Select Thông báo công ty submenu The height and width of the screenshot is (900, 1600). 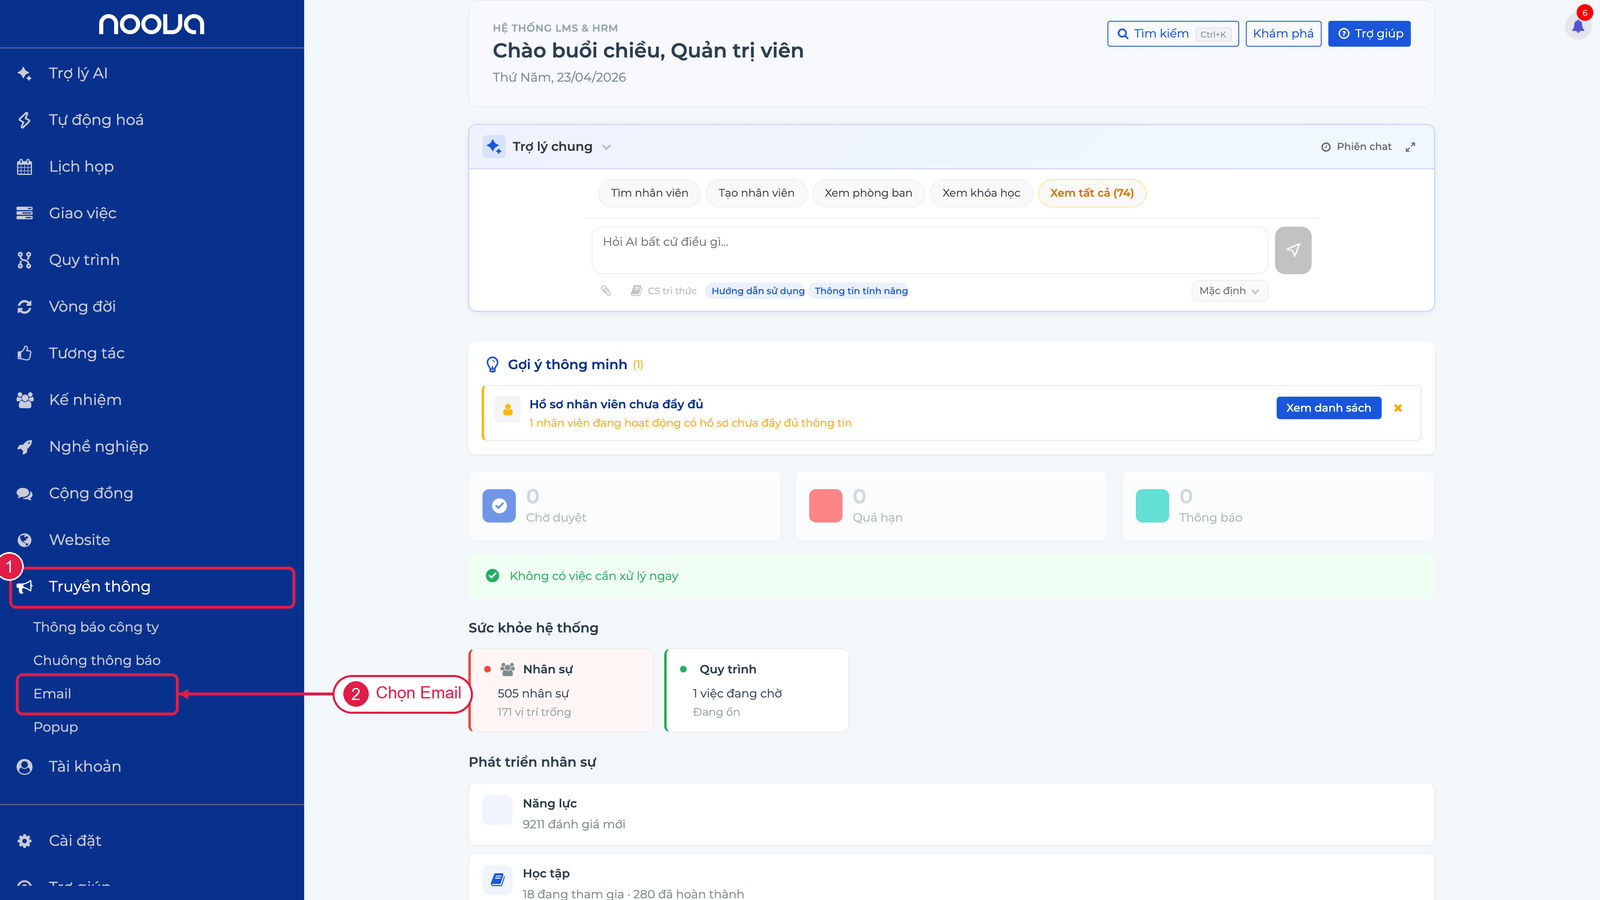click(96, 627)
